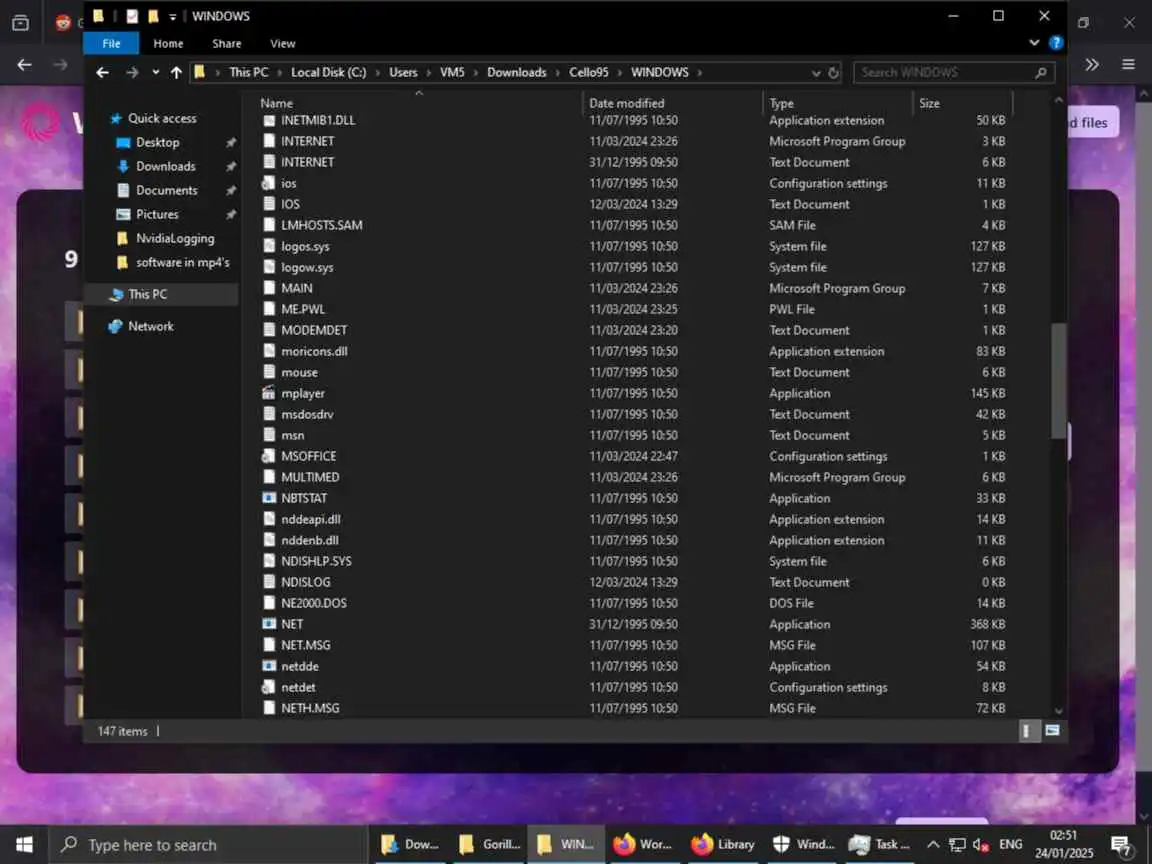Open the address bar history dropdown
Image resolution: width=1152 pixels, height=864 pixels.
coord(816,73)
